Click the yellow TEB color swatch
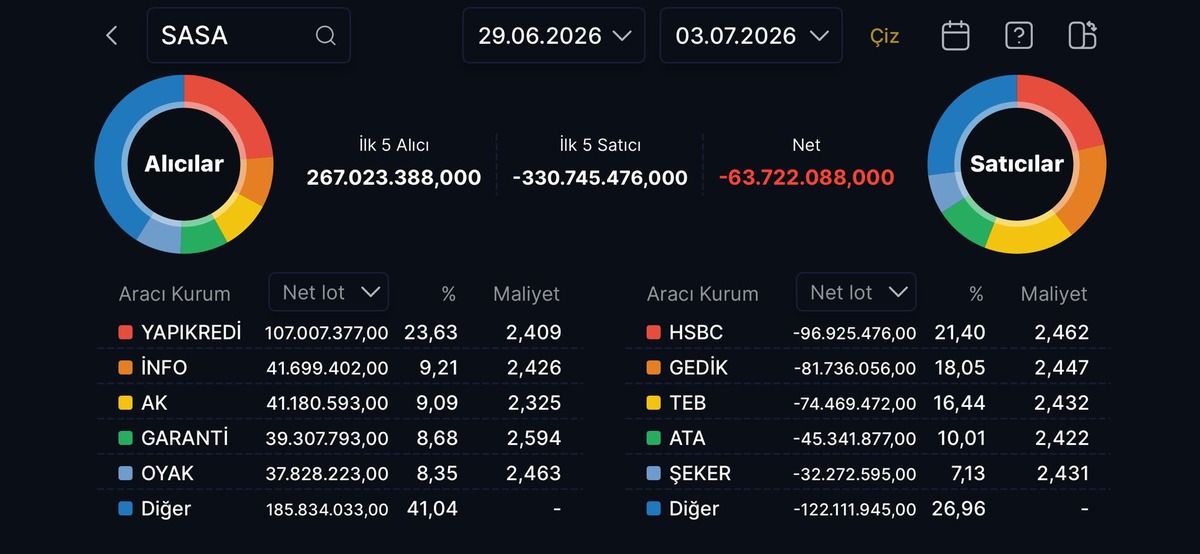The width and height of the screenshot is (1200, 554). point(654,404)
